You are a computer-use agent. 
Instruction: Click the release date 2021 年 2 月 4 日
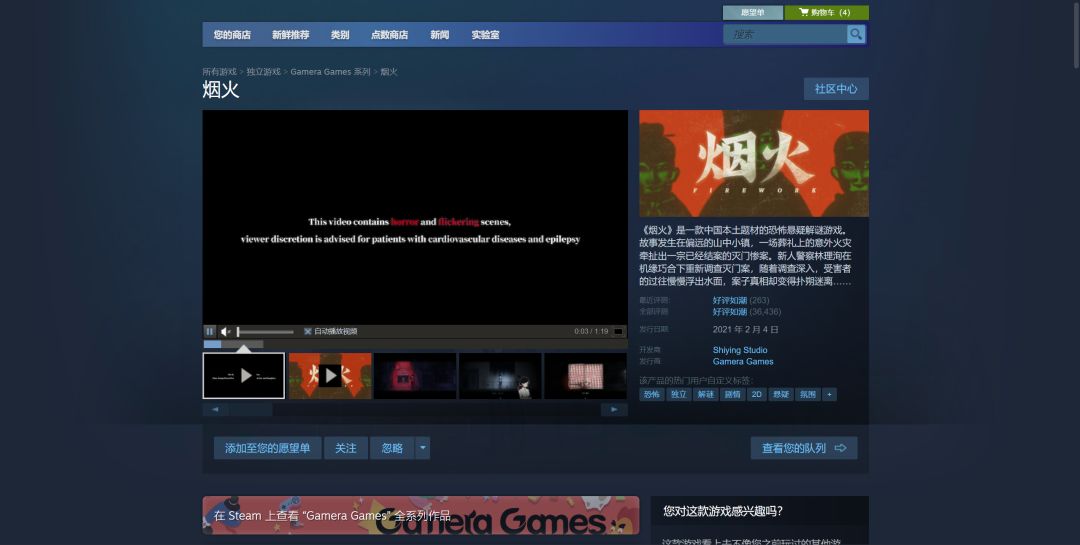tap(745, 329)
